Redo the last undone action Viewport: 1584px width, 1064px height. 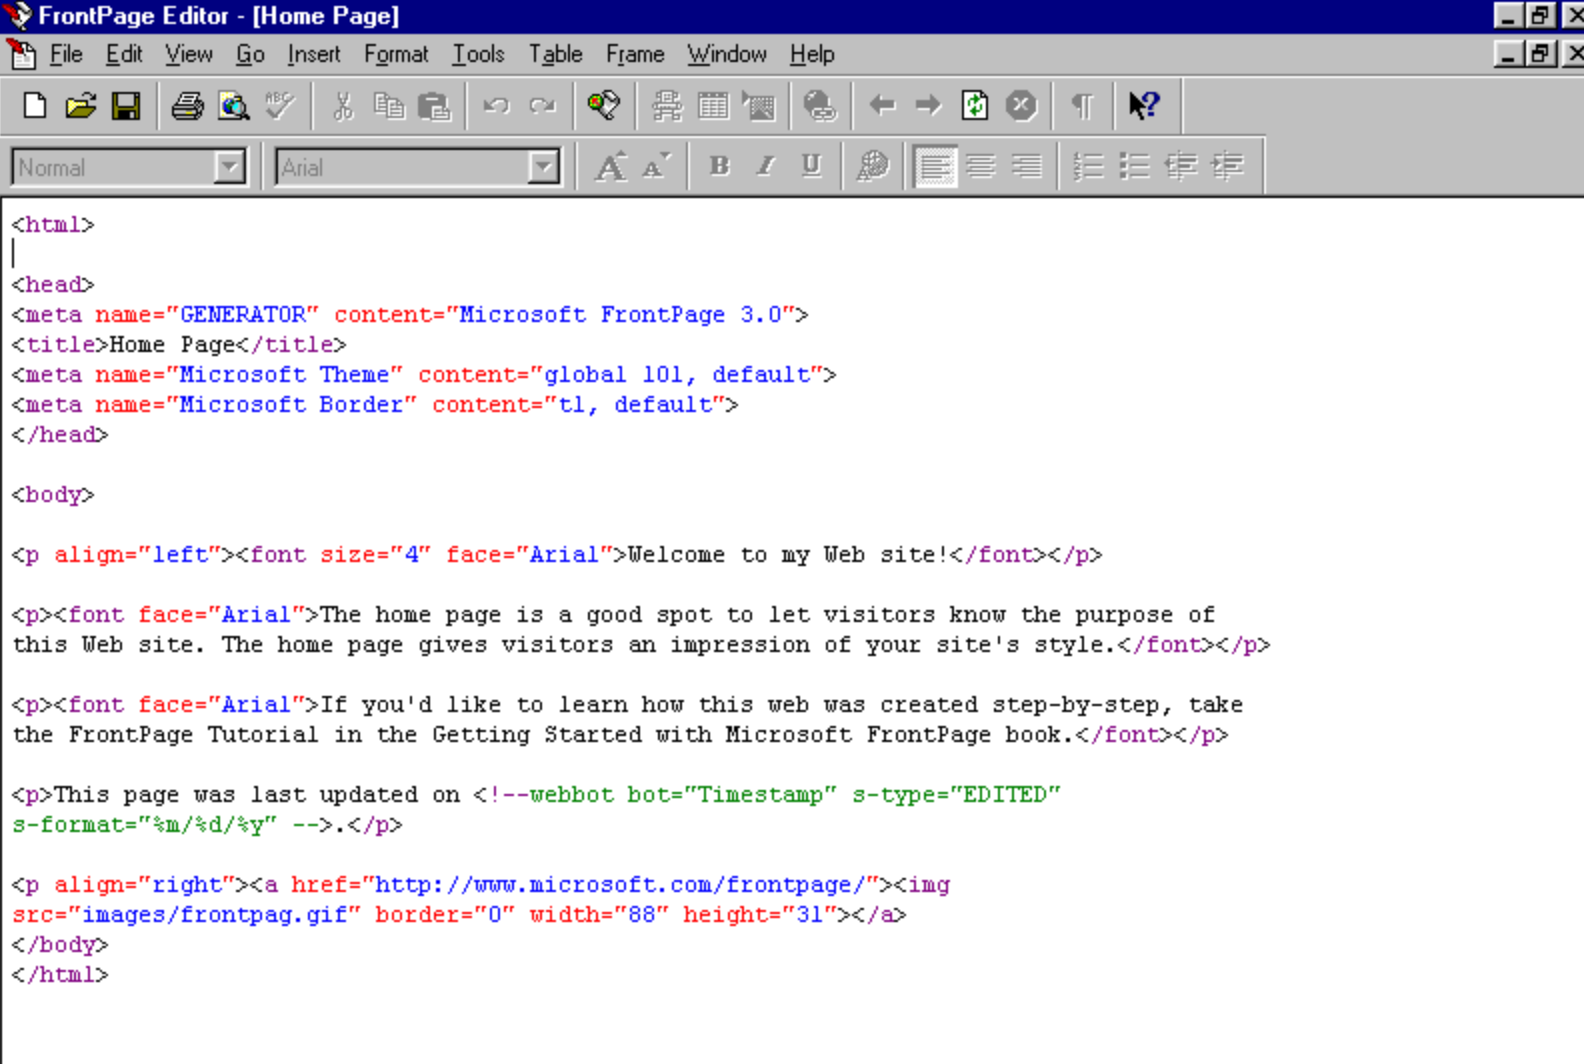pos(542,105)
